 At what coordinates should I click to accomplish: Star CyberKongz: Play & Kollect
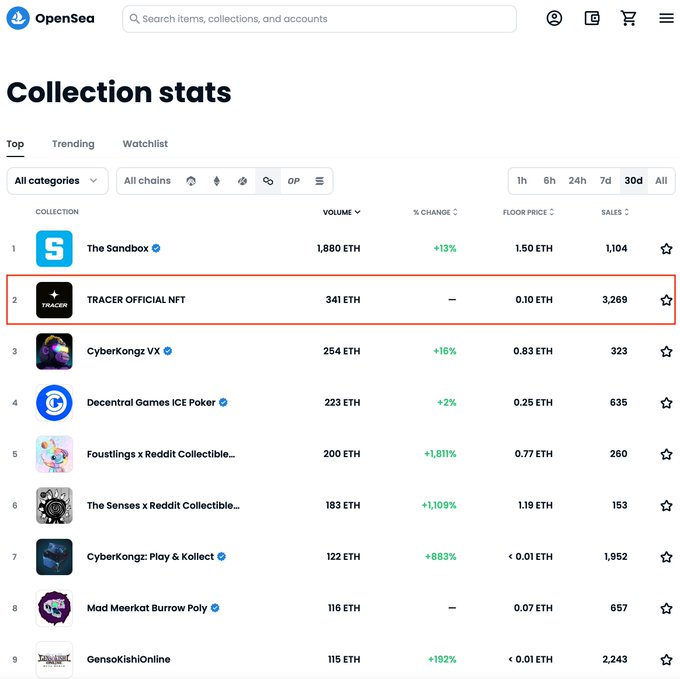tap(666, 557)
